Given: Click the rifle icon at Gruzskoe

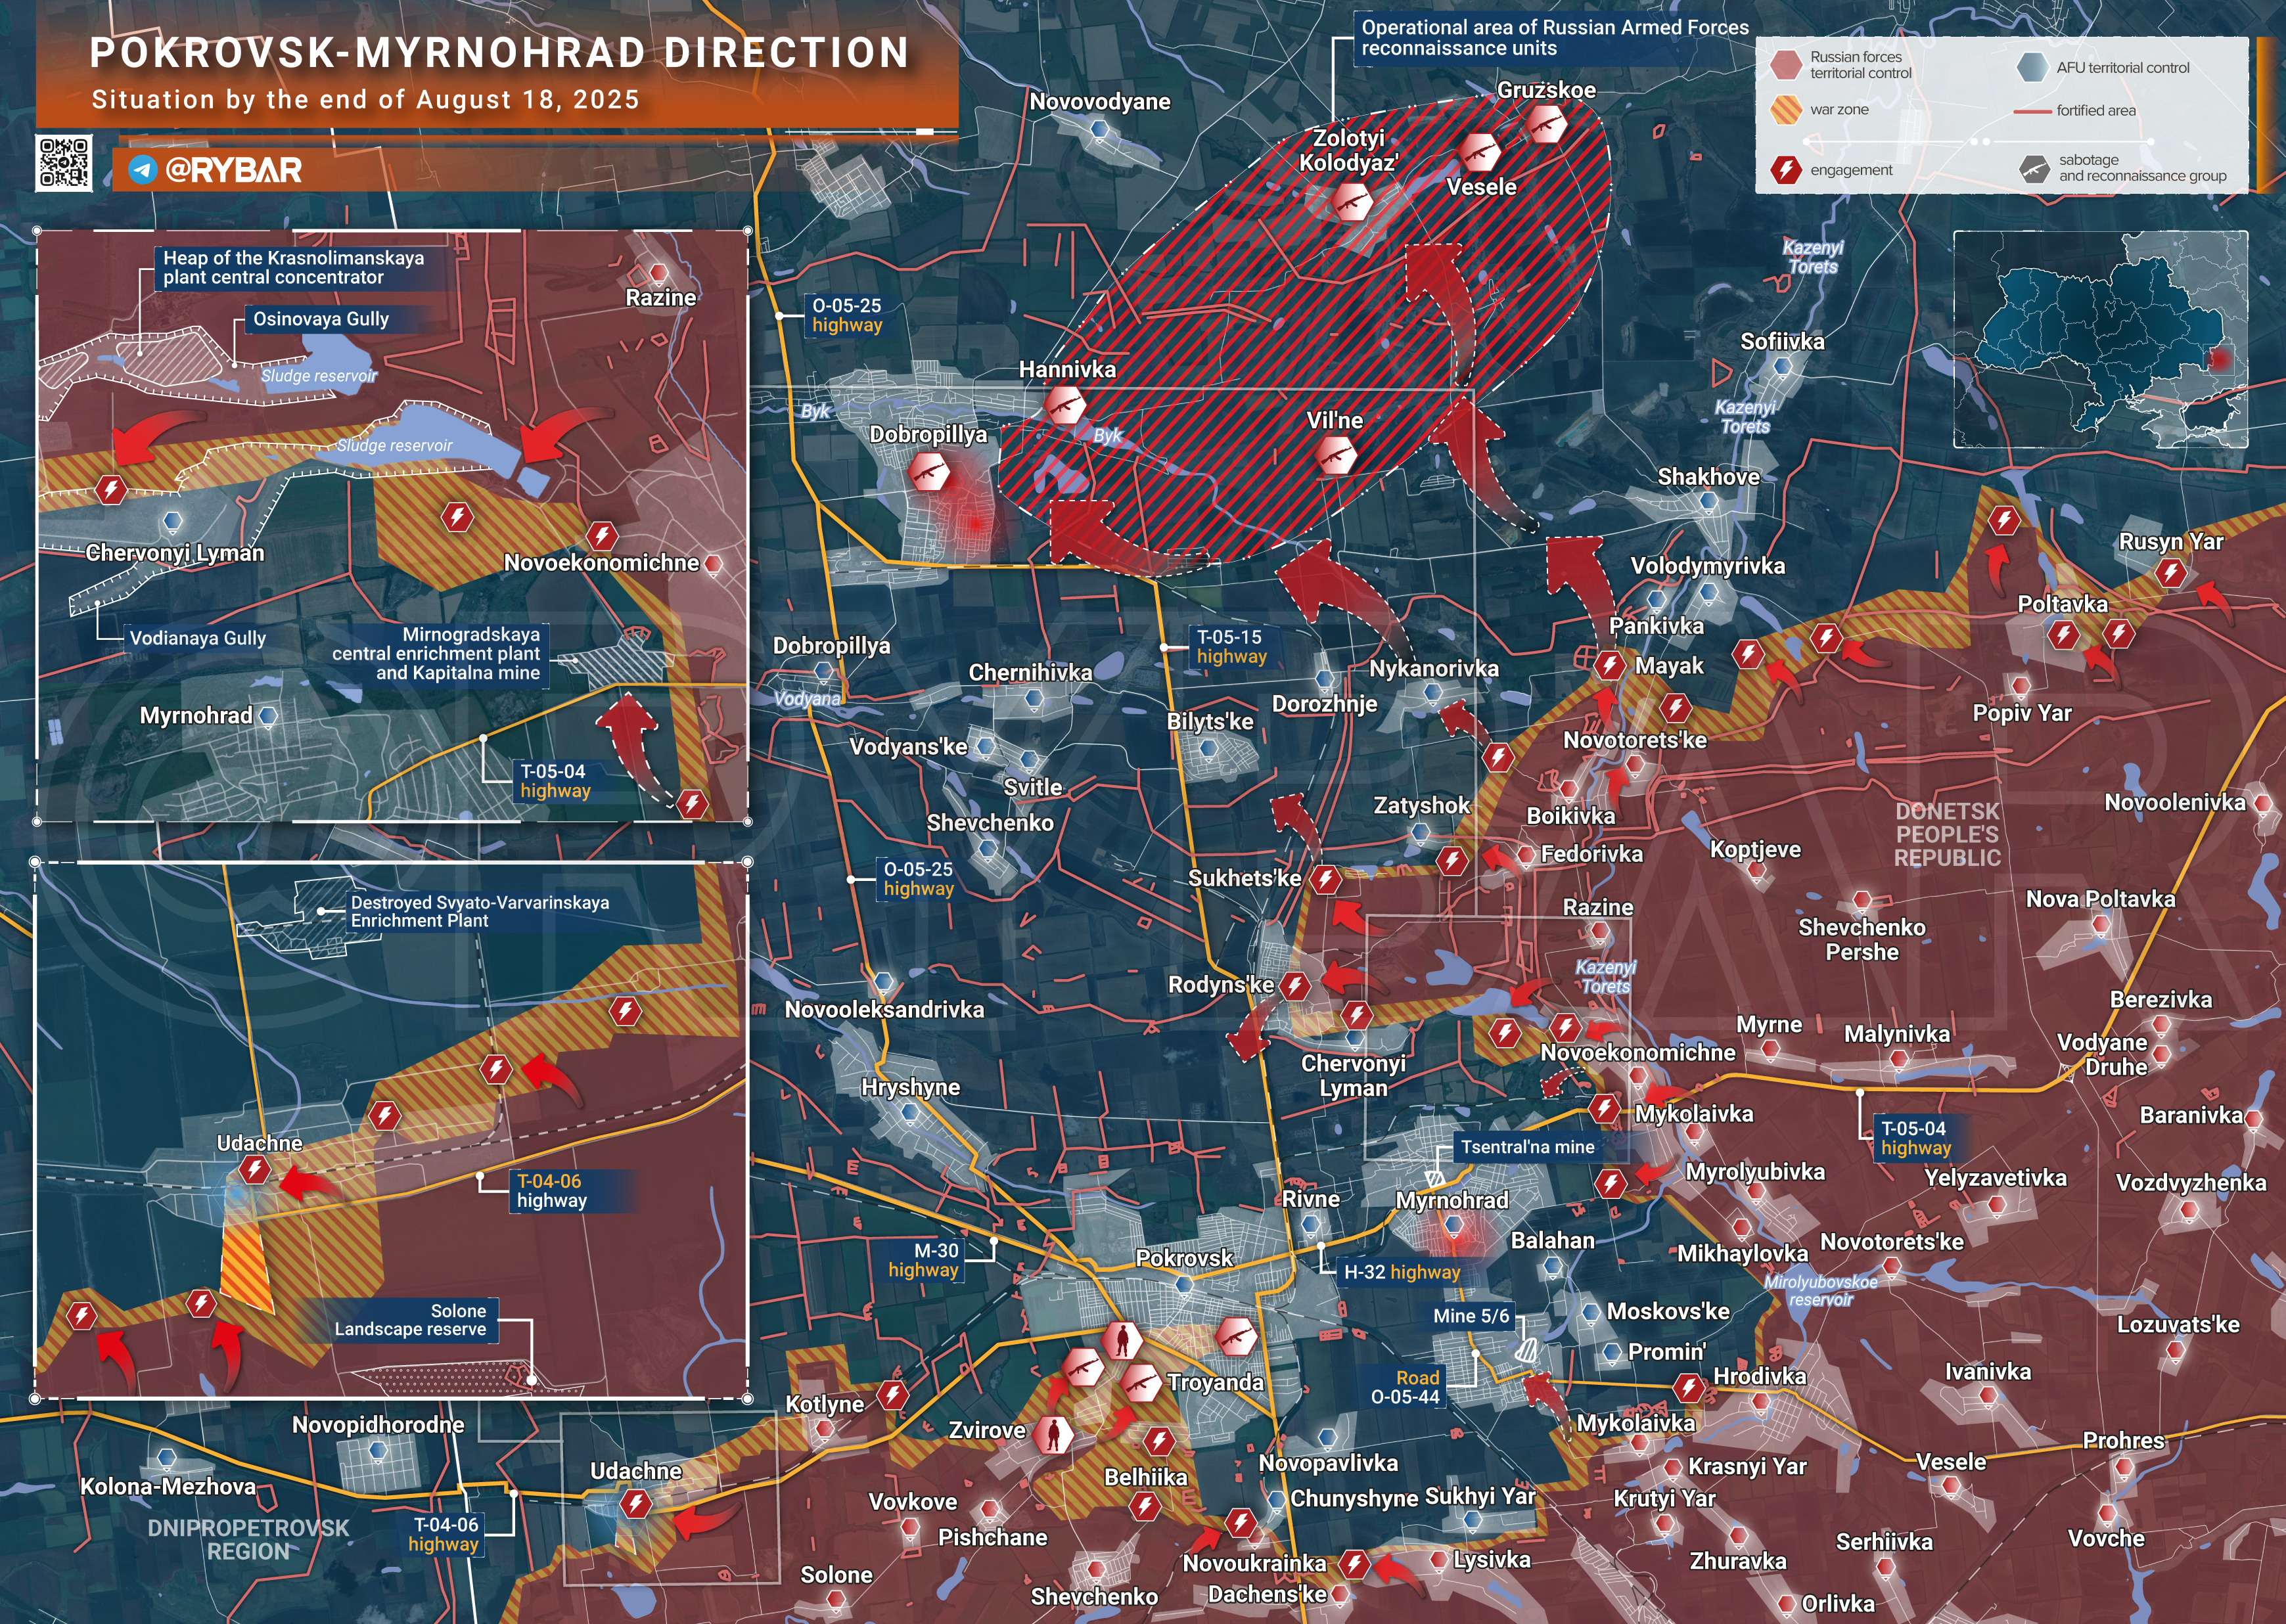Looking at the screenshot, I should pyautogui.click(x=1546, y=125).
